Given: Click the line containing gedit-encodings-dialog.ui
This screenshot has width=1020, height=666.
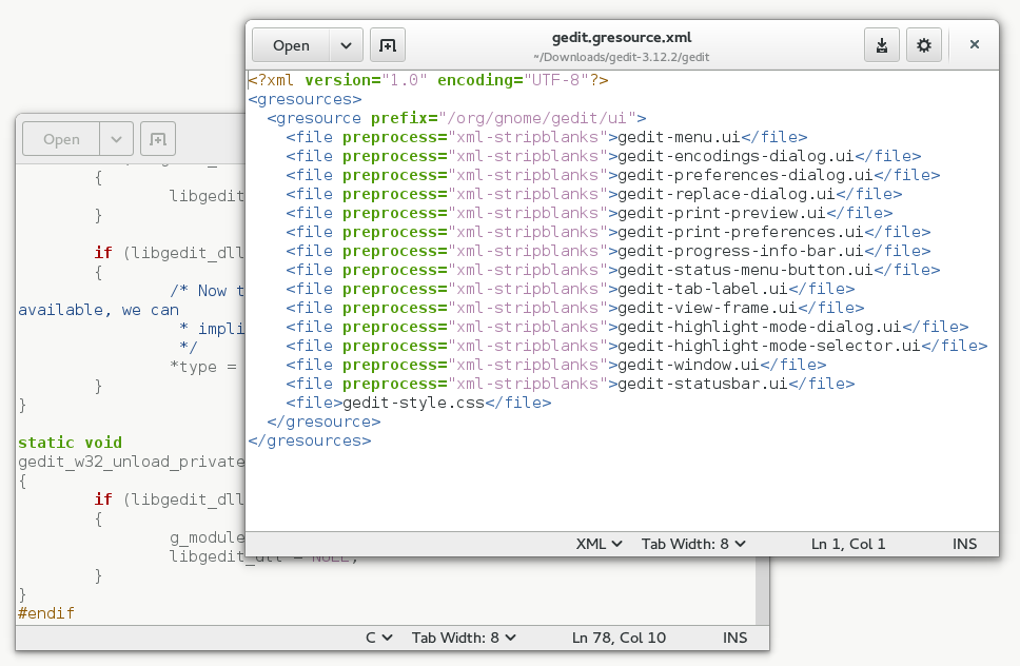Looking at the screenshot, I should [603, 156].
